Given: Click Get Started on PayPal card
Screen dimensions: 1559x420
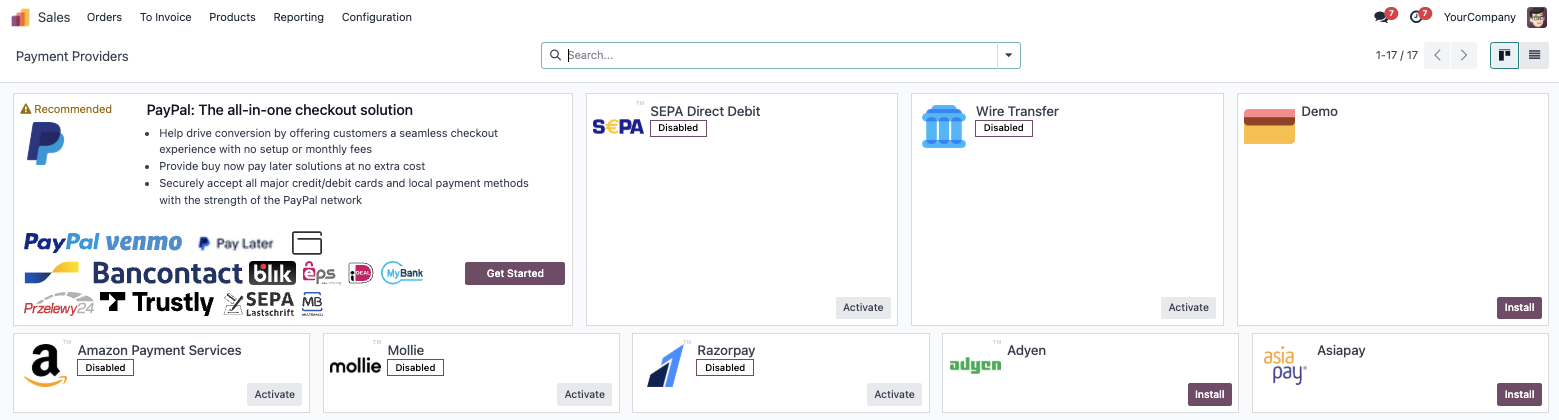Looking at the screenshot, I should (515, 273).
